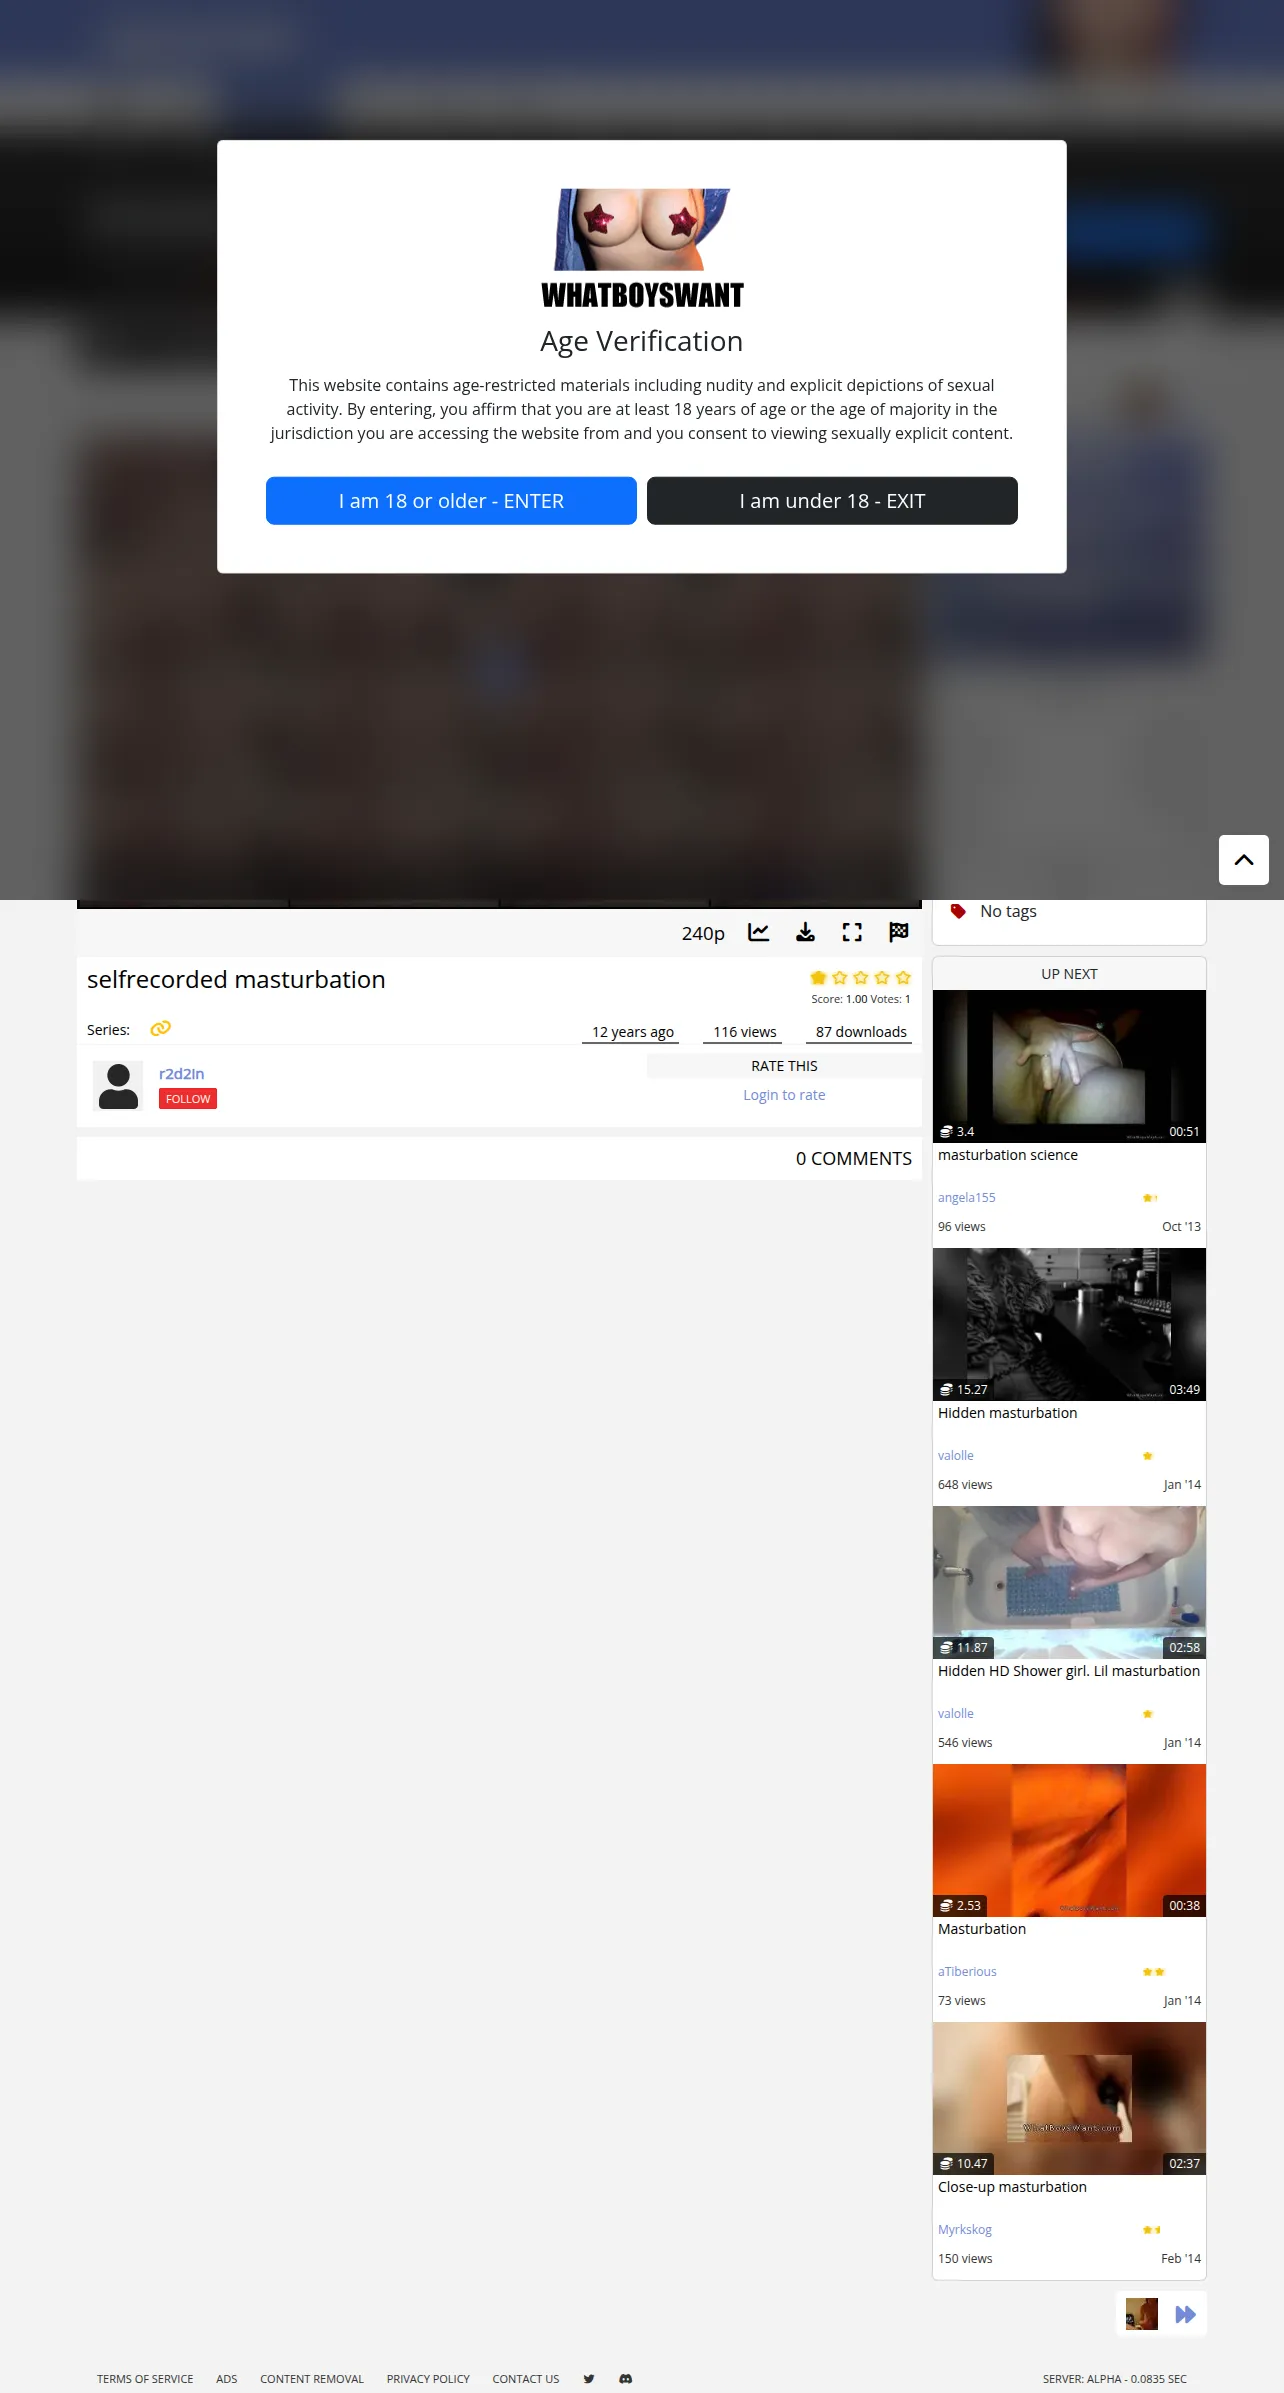The image size is (1284, 2393).
Task: Toggle fullscreen with the expand icon
Action: (852, 932)
